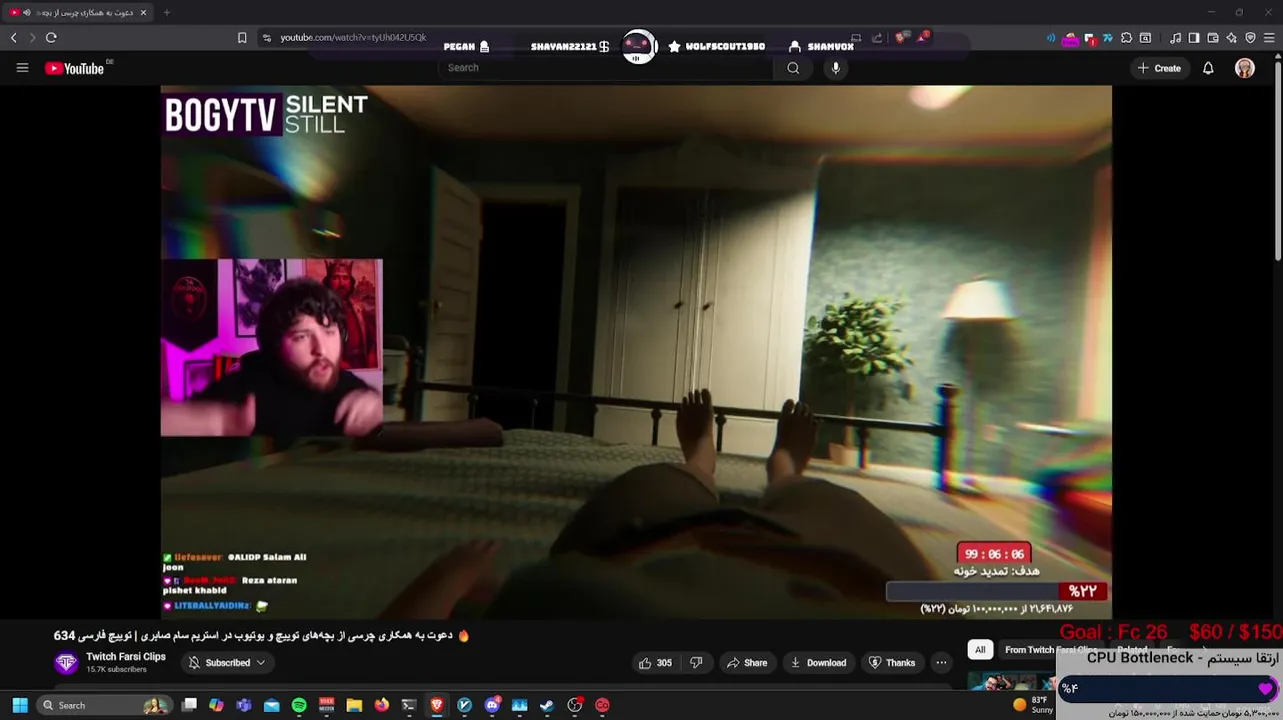Screen dimensions: 1283x720
Task: Open Firefox from the taskbar
Action: 382,705
